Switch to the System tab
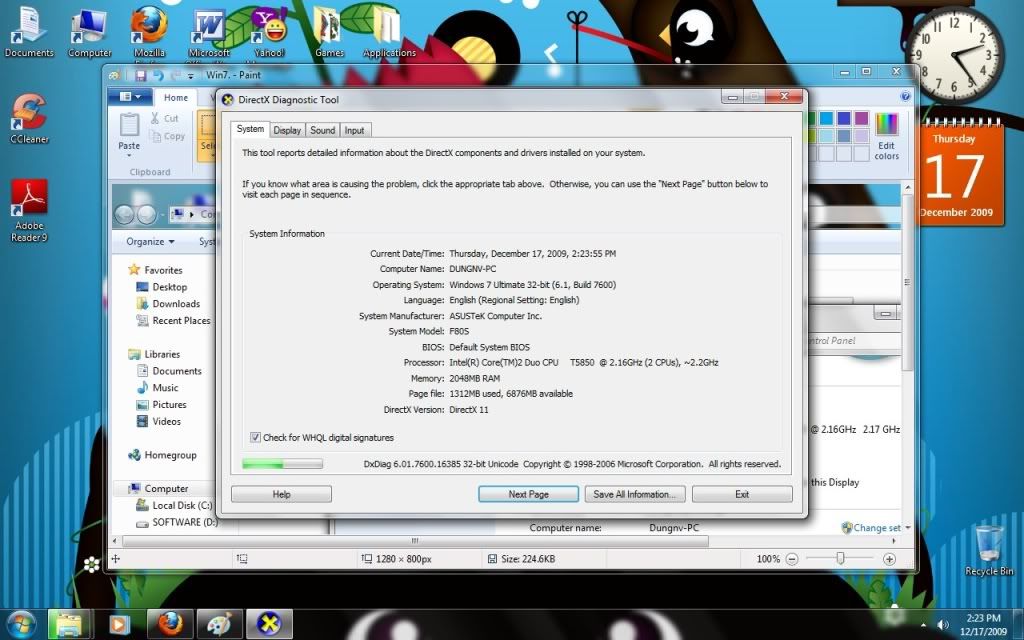 coord(250,129)
